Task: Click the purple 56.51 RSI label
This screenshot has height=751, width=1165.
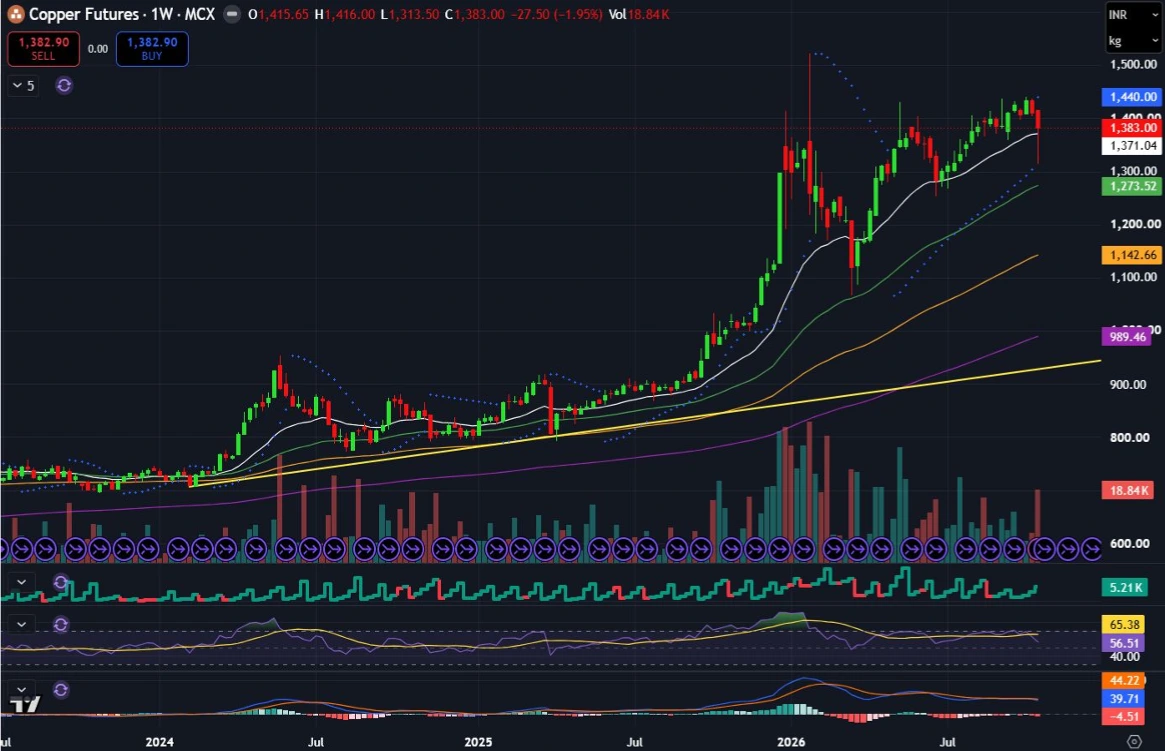Action: point(1123,643)
